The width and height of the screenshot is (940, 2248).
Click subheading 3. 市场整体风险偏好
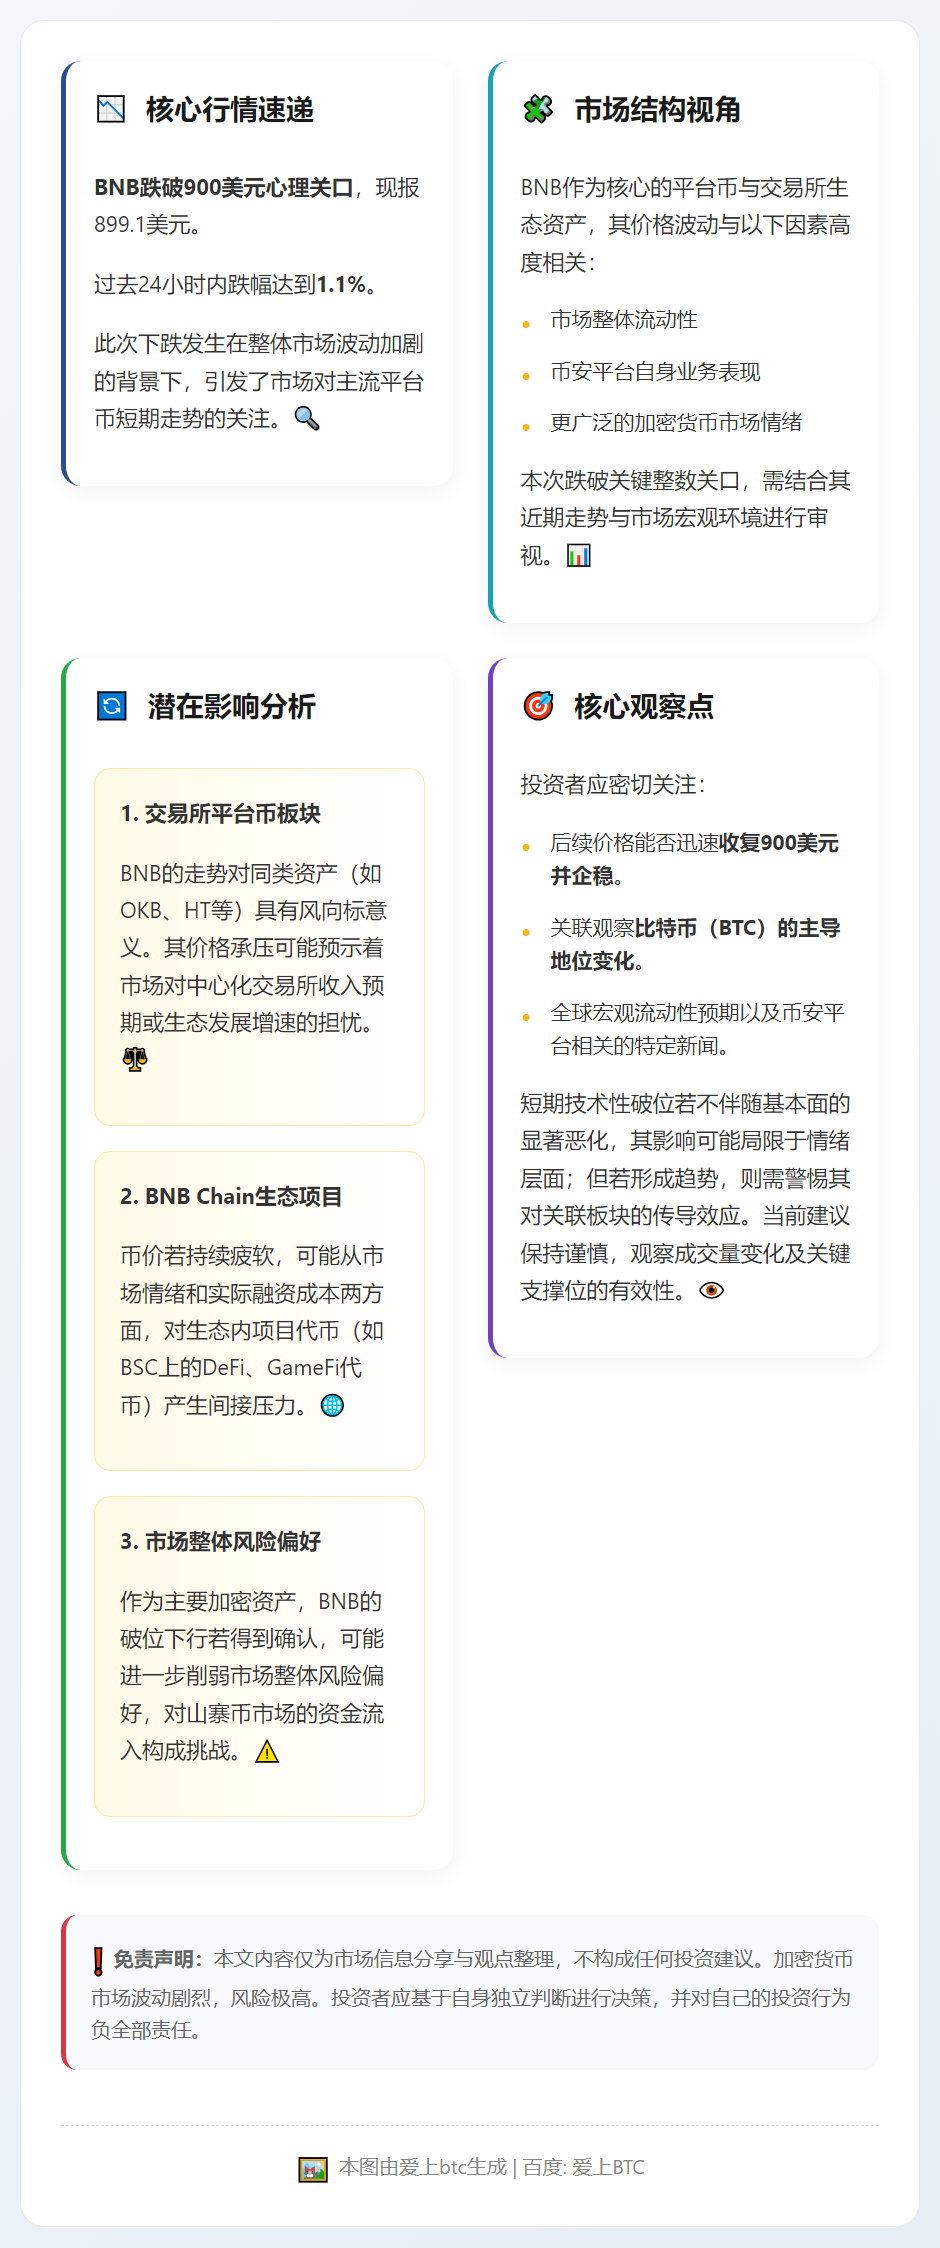coord(220,1542)
